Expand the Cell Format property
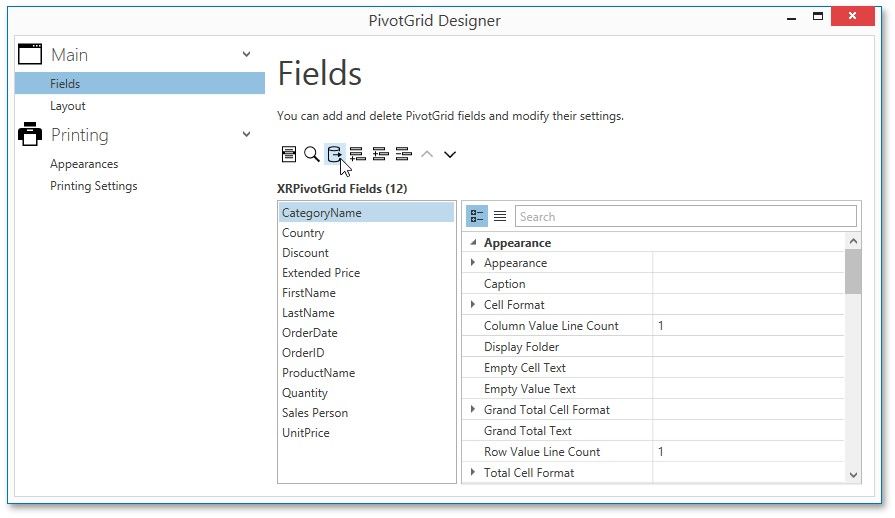Screen dimensions: 895x518 click(x=472, y=305)
